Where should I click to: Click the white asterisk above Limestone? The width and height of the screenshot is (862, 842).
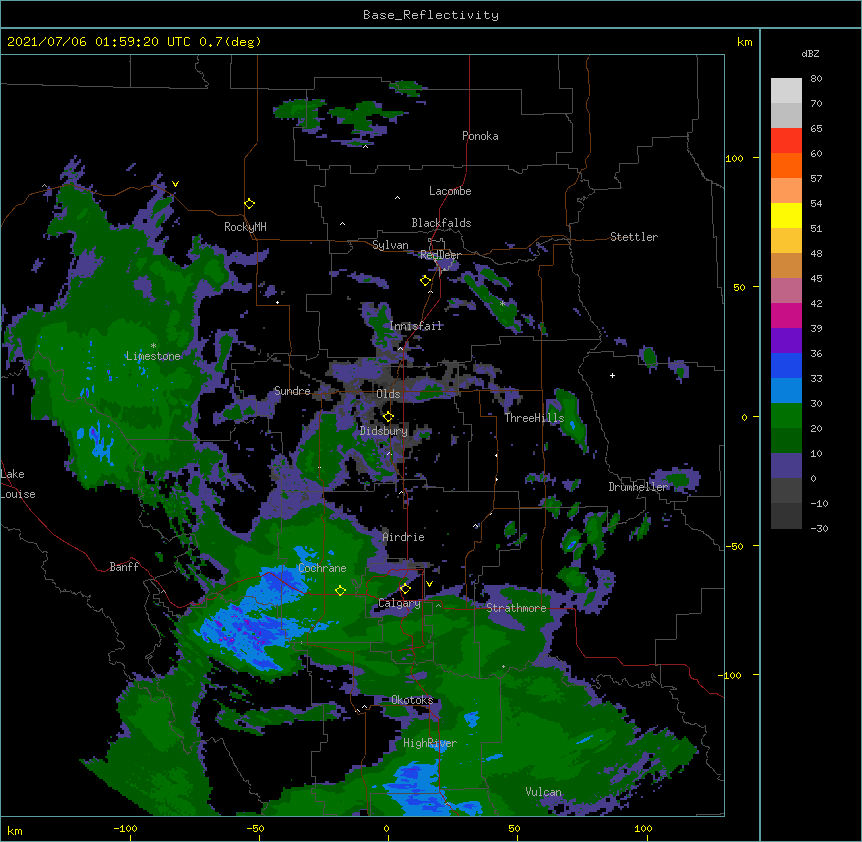tap(153, 346)
